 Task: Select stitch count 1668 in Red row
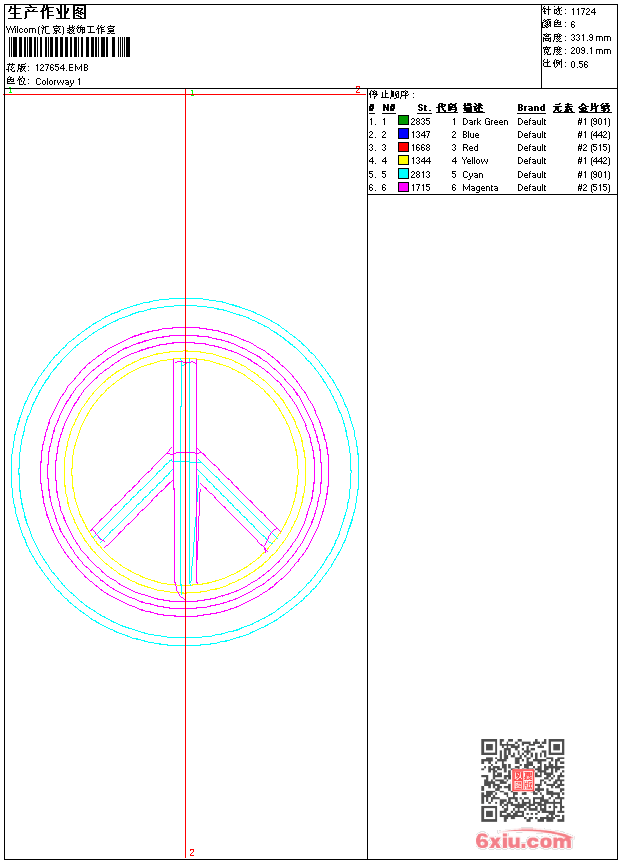(x=420, y=148)
